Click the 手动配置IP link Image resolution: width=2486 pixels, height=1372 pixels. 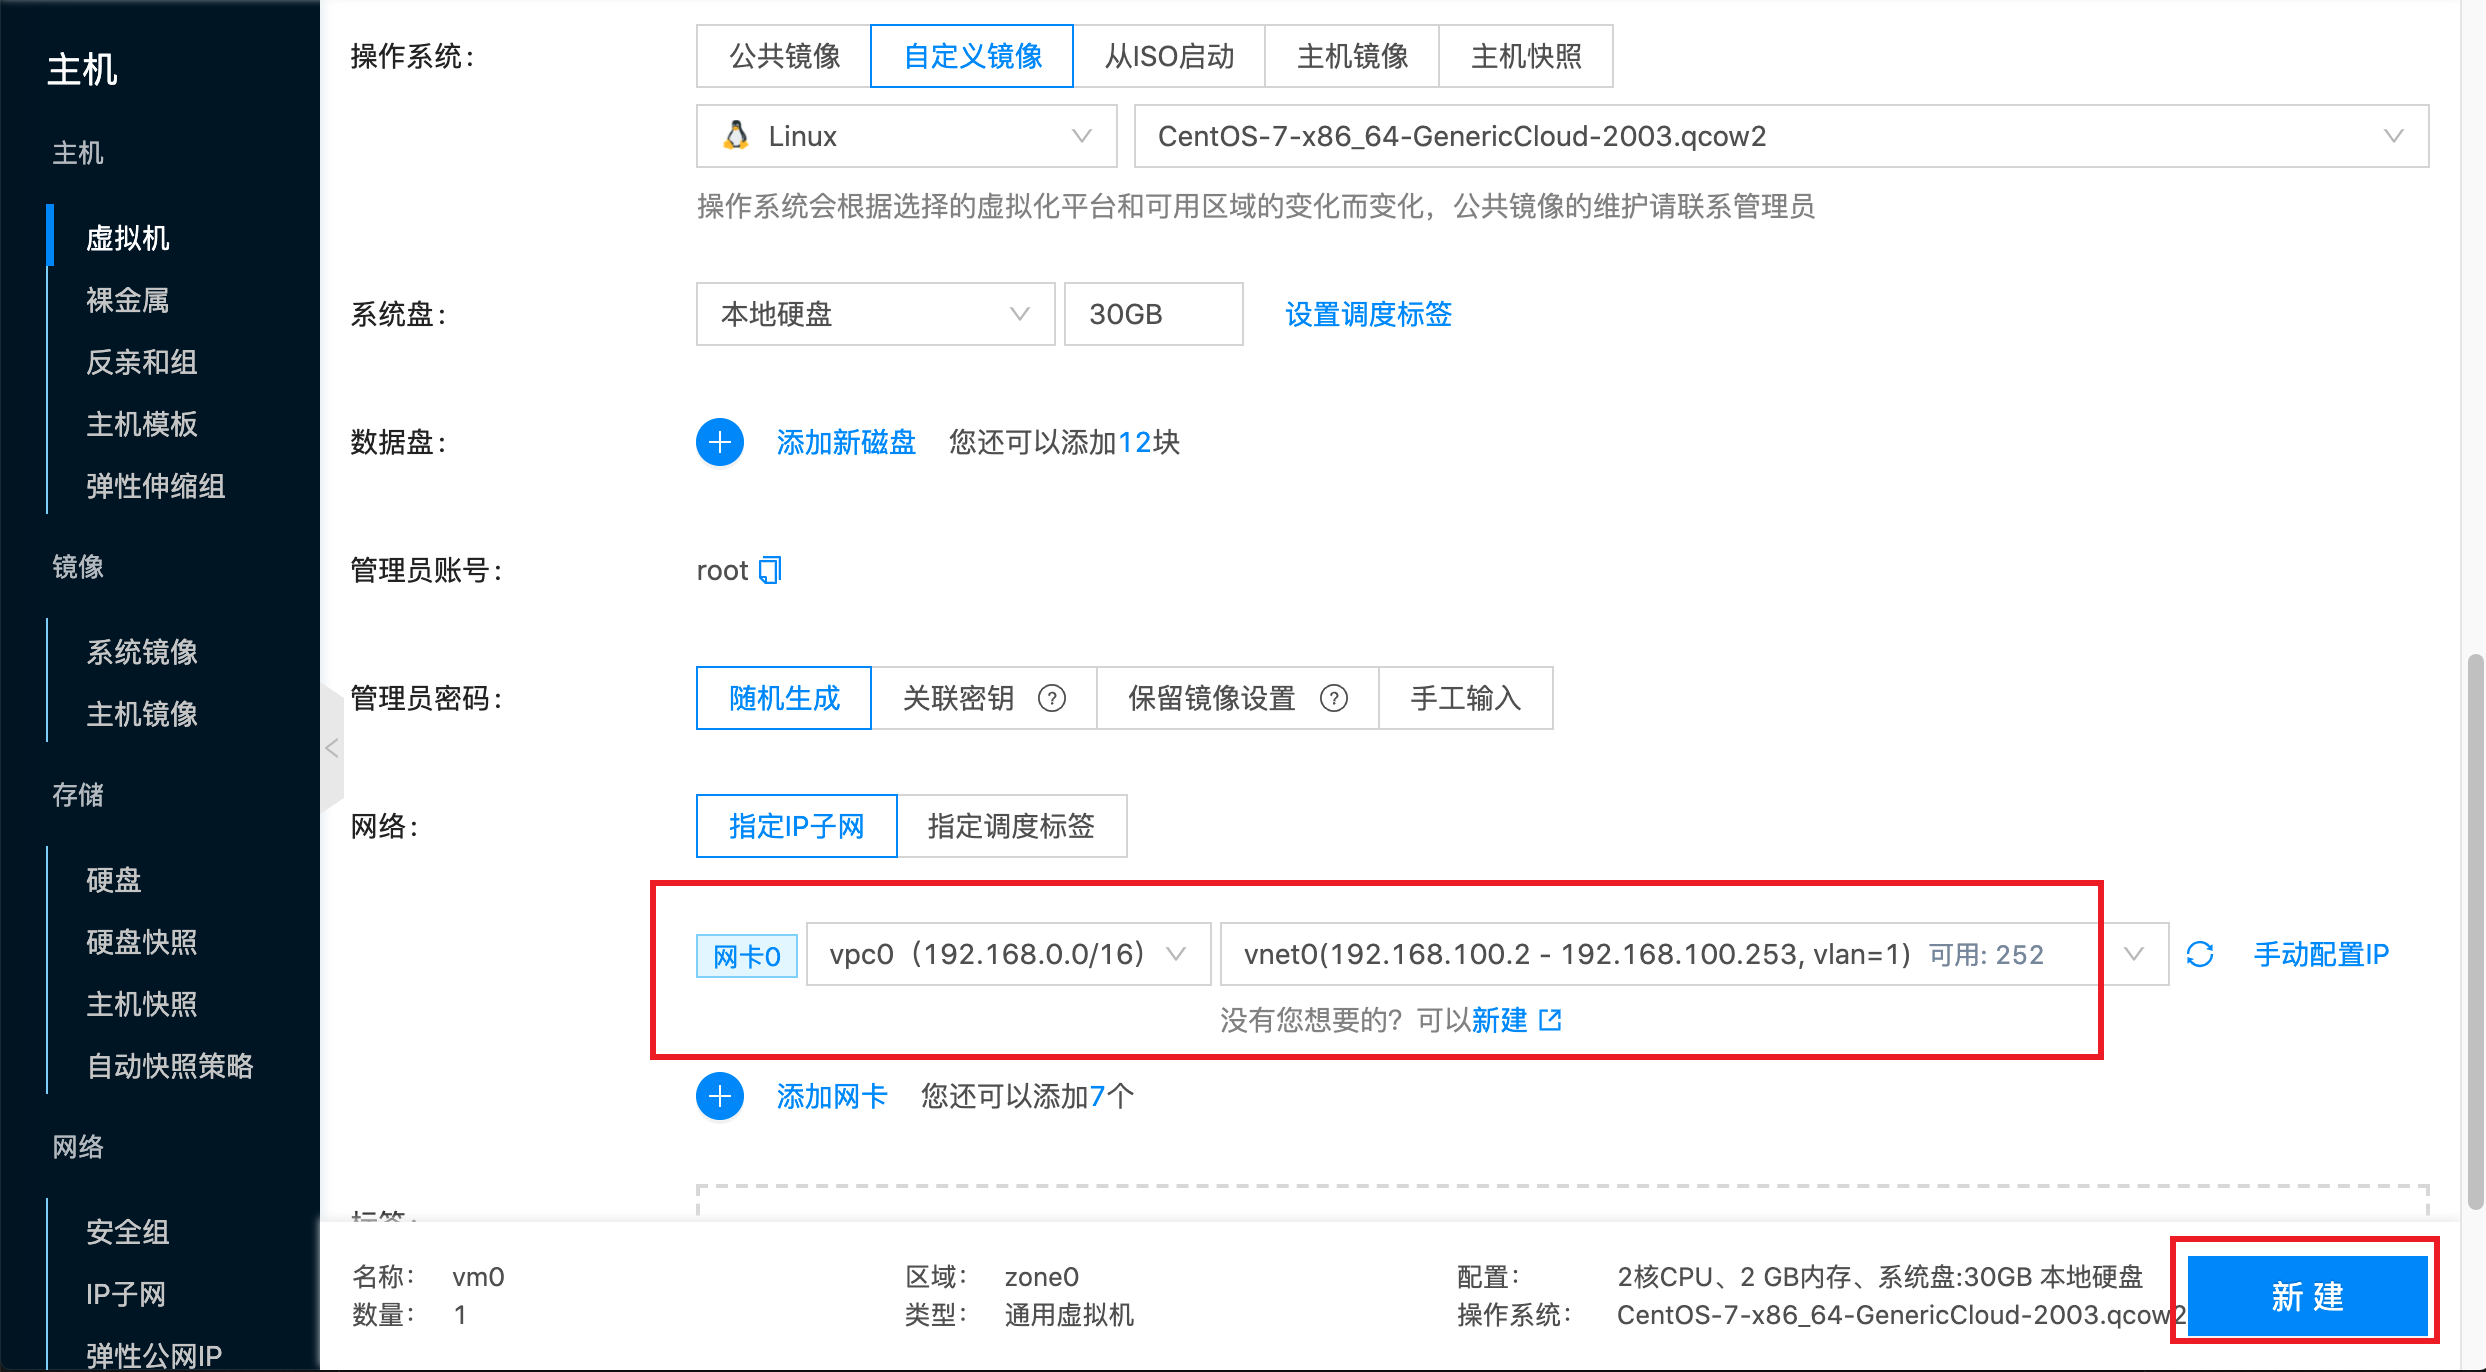coord(2320,954)
